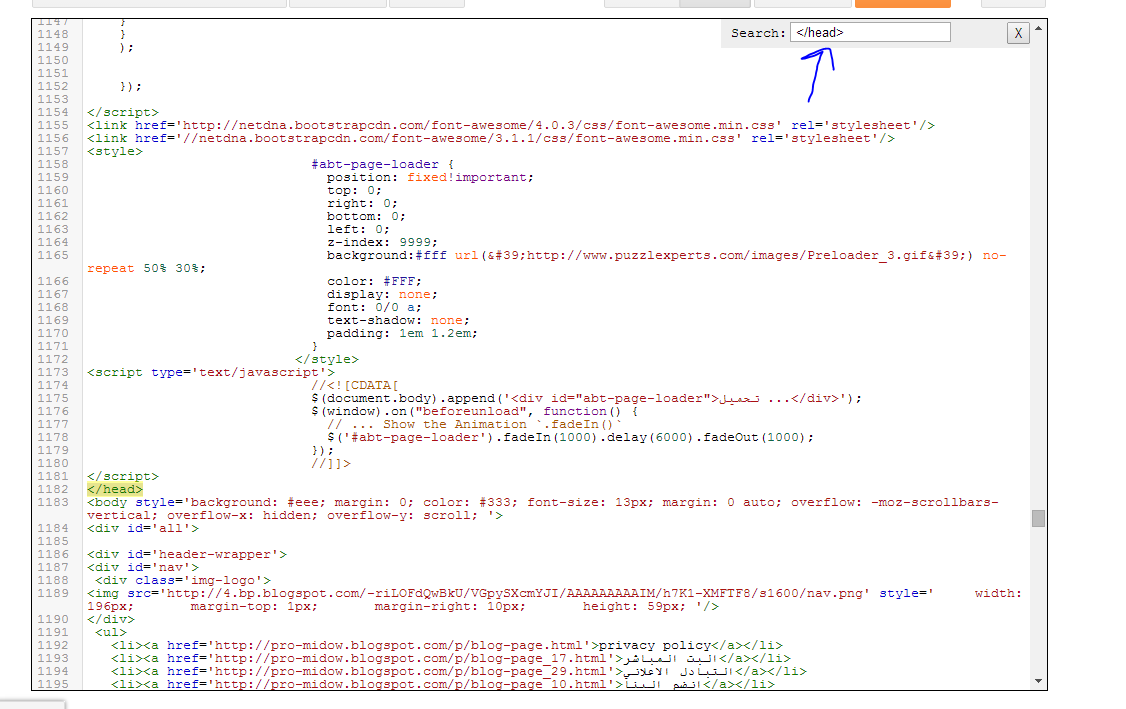1126x709 pixels.
Task: Click the 'color: #FFF;' CSS line
Action: tap(374, 281)
